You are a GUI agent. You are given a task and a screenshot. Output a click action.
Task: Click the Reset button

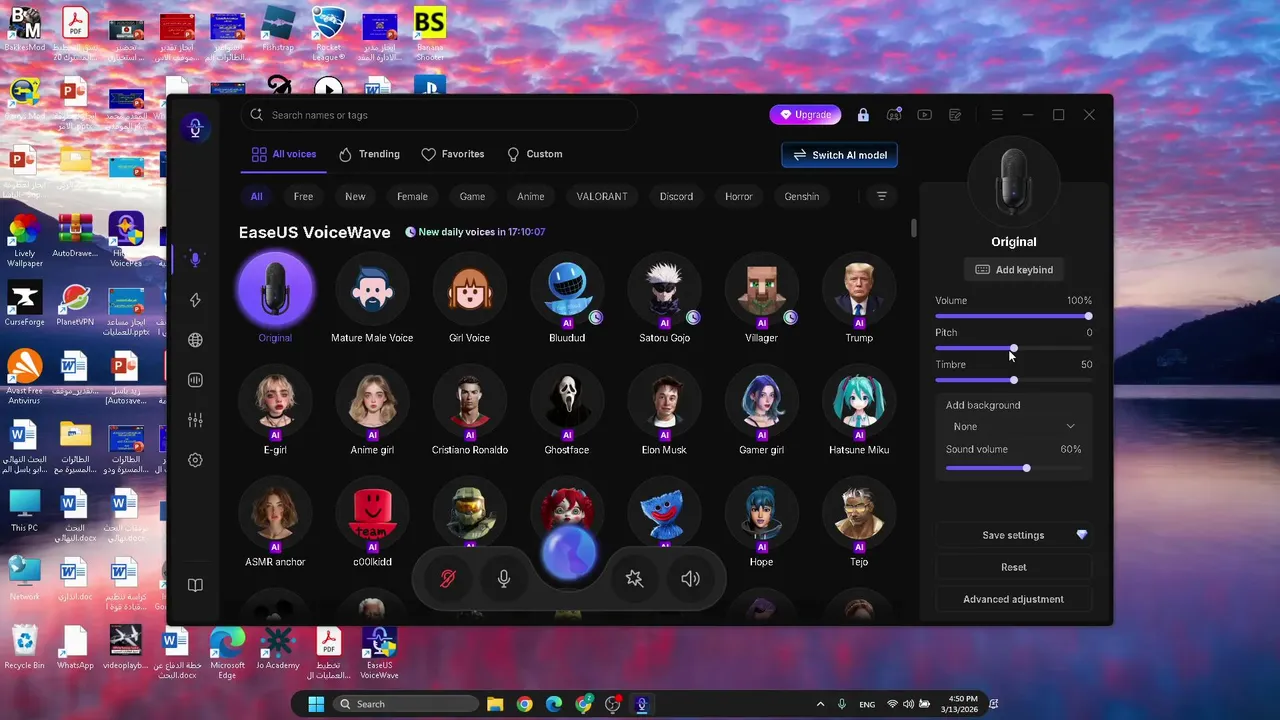pyautogui.click(x=1013, y=567)
